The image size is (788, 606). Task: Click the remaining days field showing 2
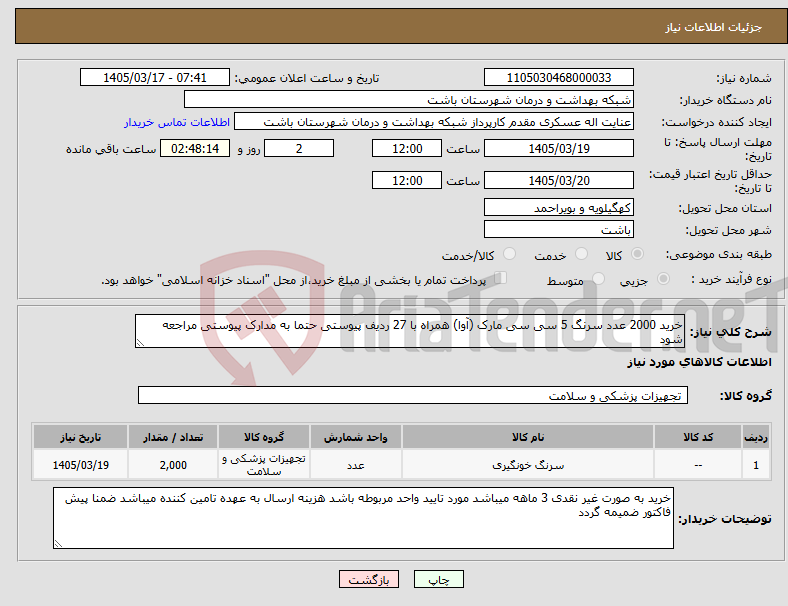coord(299,149)
